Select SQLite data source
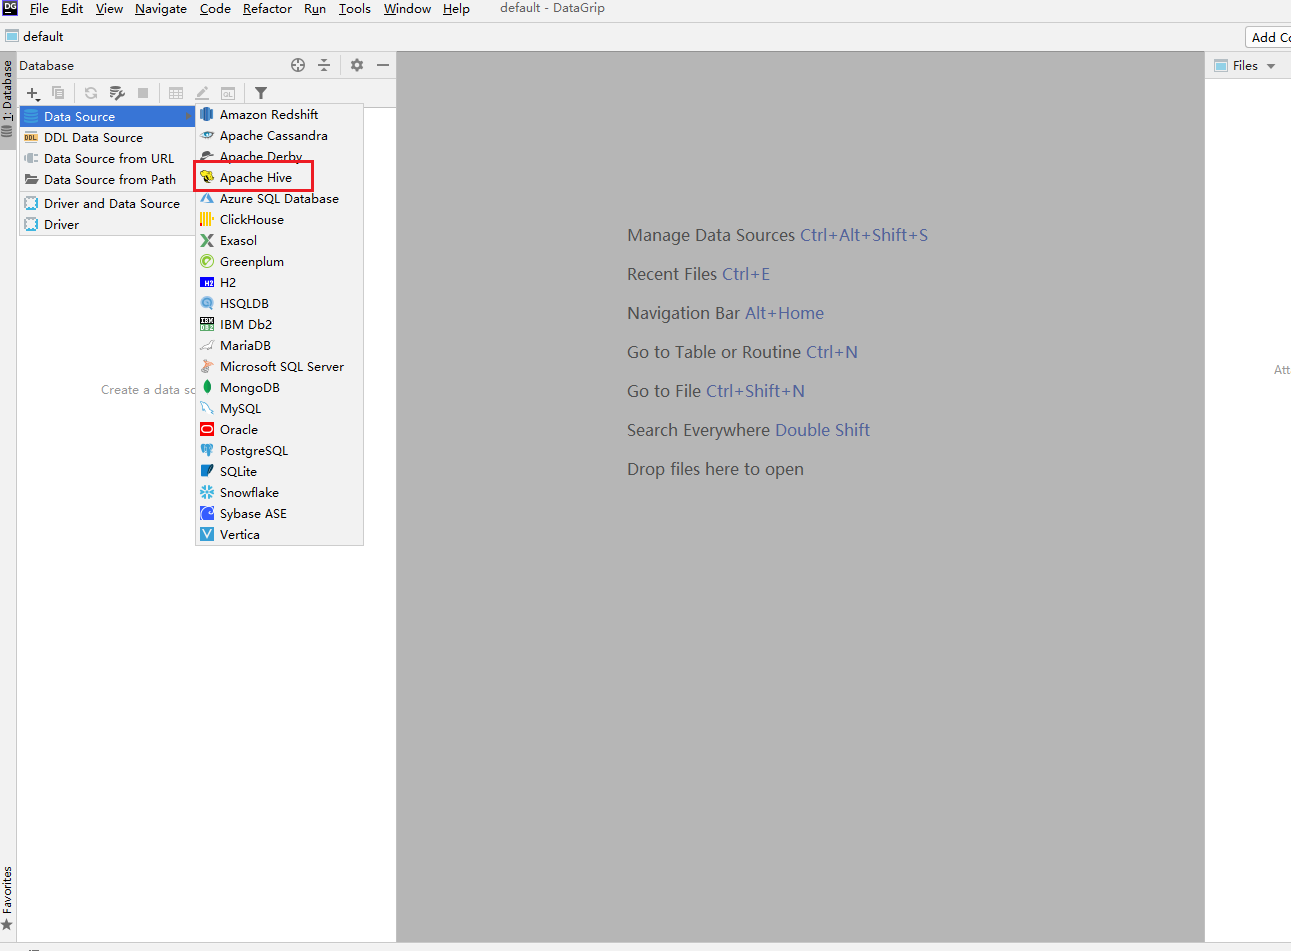The image size is (1291, 951). coord(279,471)
